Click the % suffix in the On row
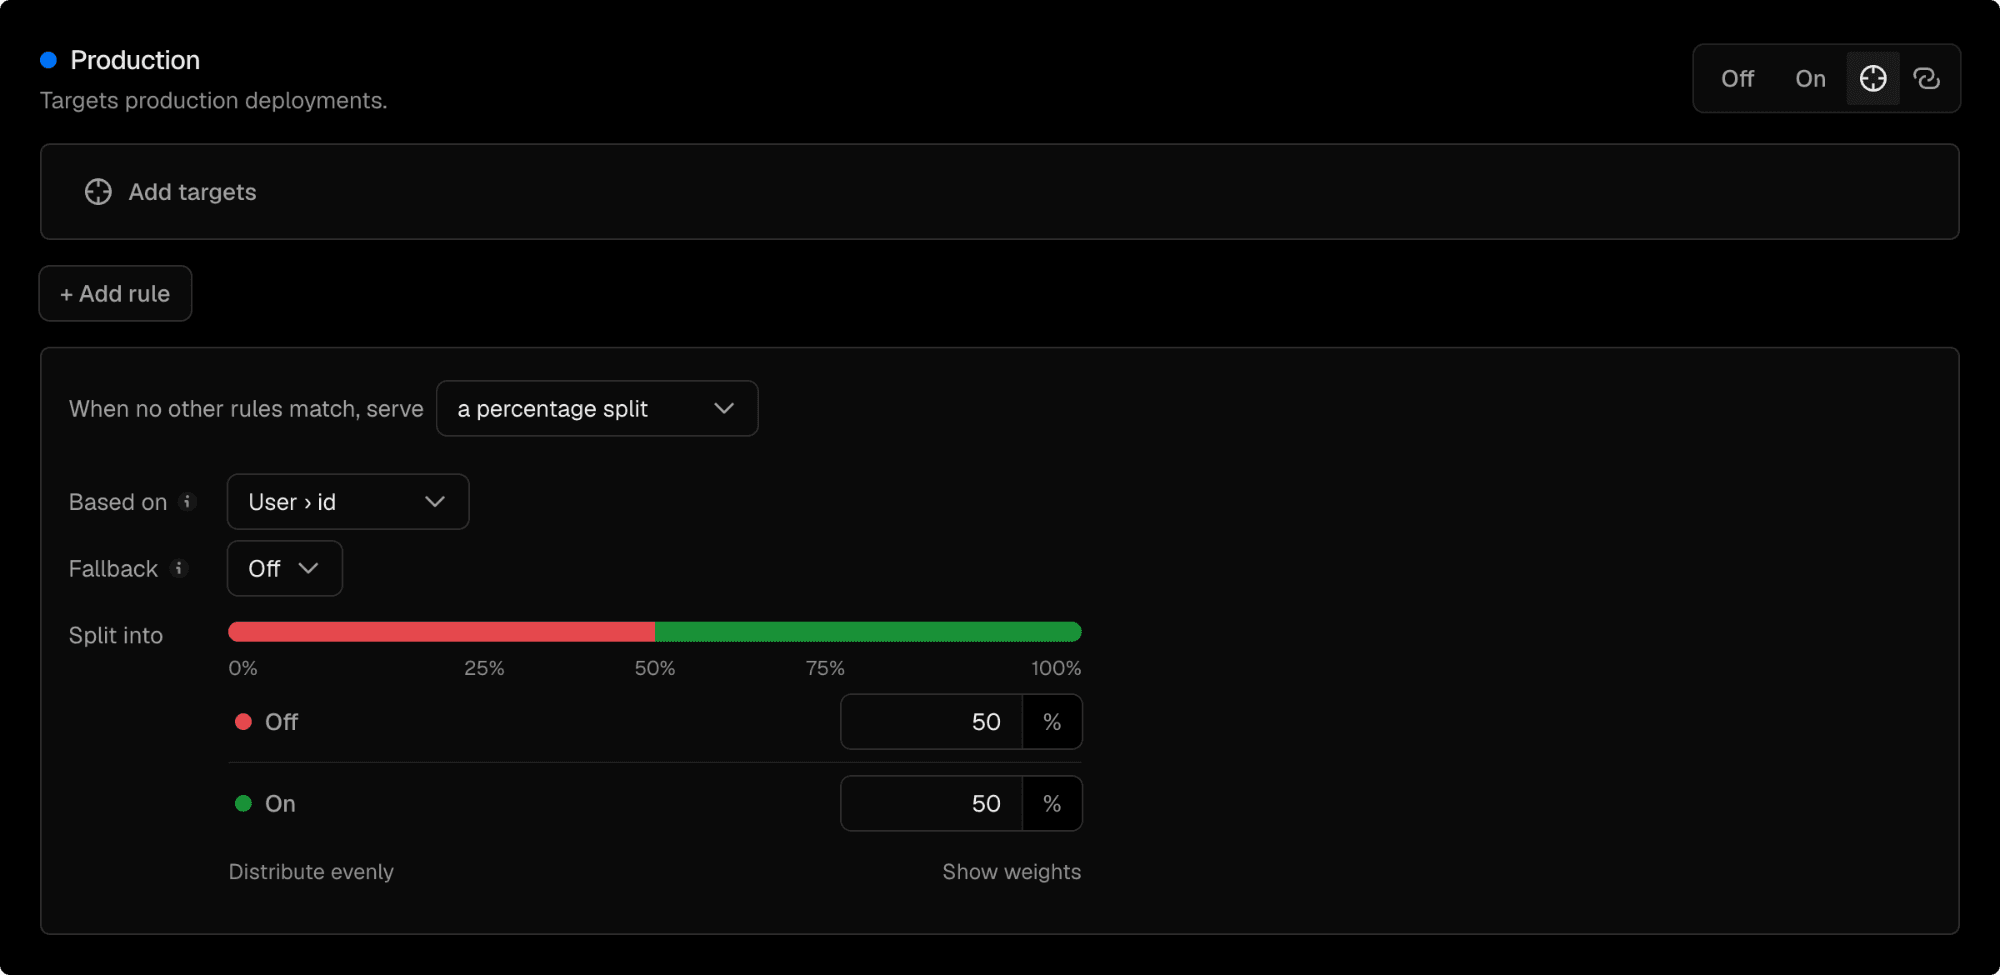The width and height of the screenshot is (2000, 975). click(1052, 804)
